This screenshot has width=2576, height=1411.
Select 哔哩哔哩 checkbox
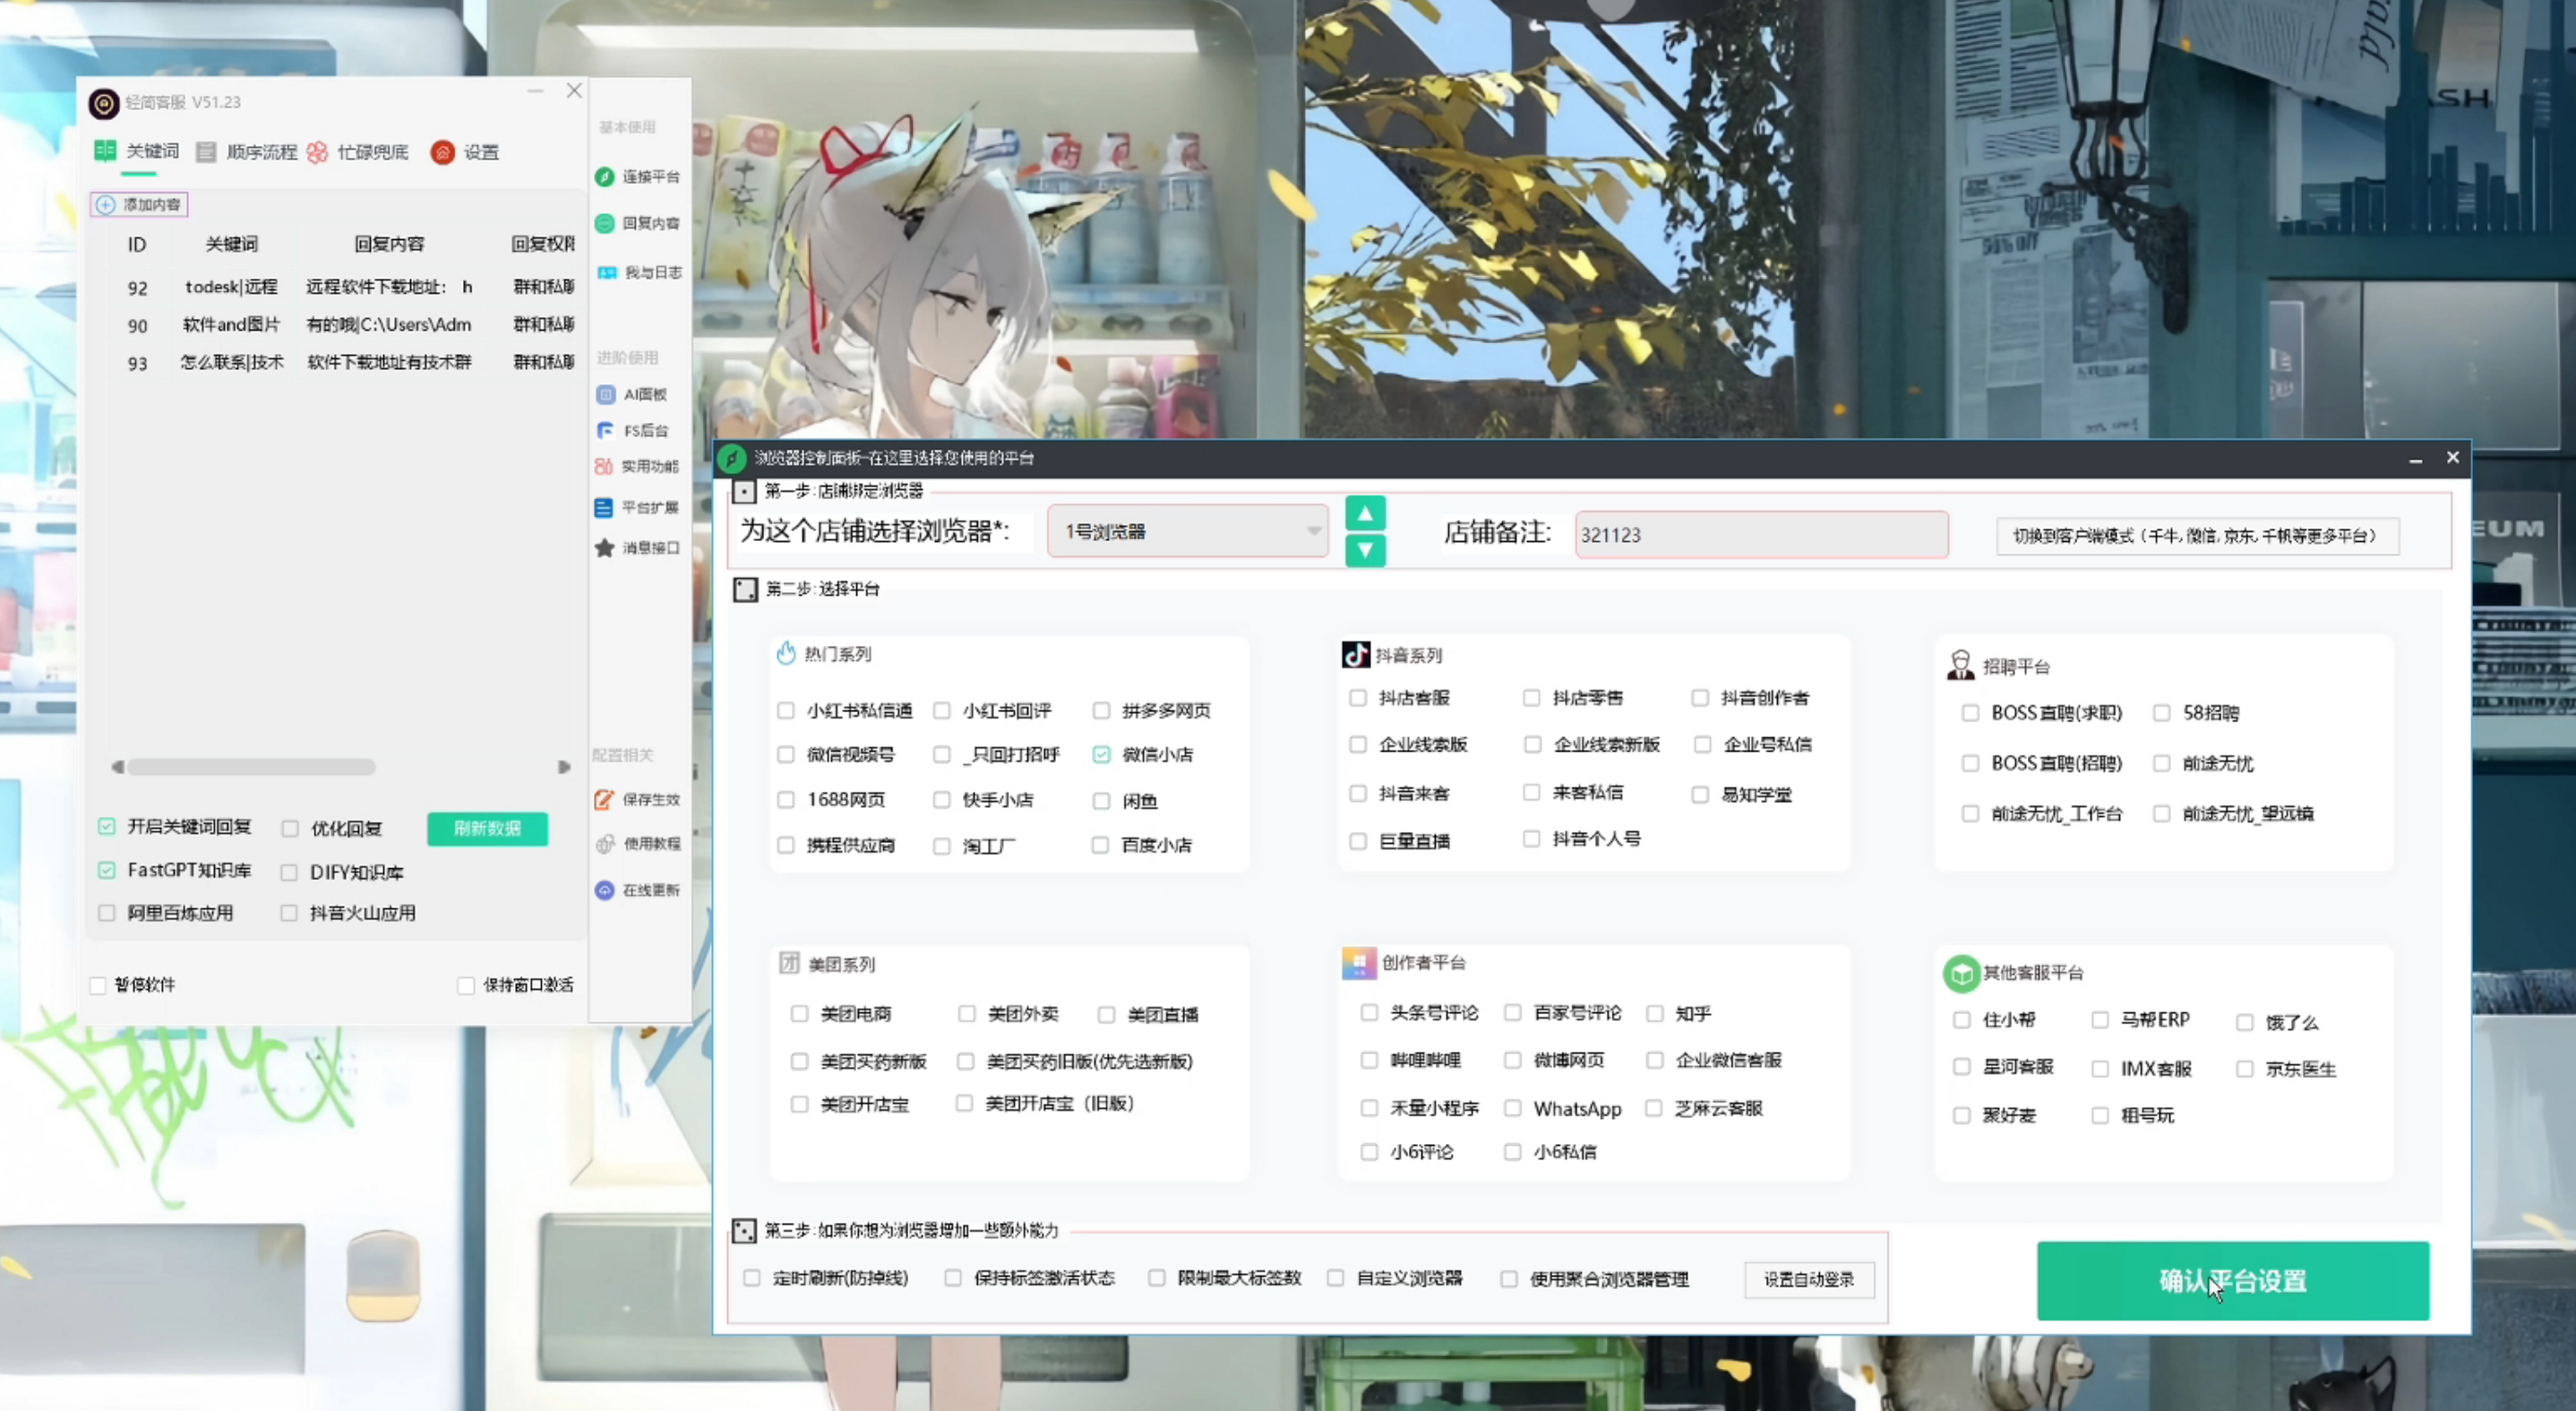click(1369, 1060)
